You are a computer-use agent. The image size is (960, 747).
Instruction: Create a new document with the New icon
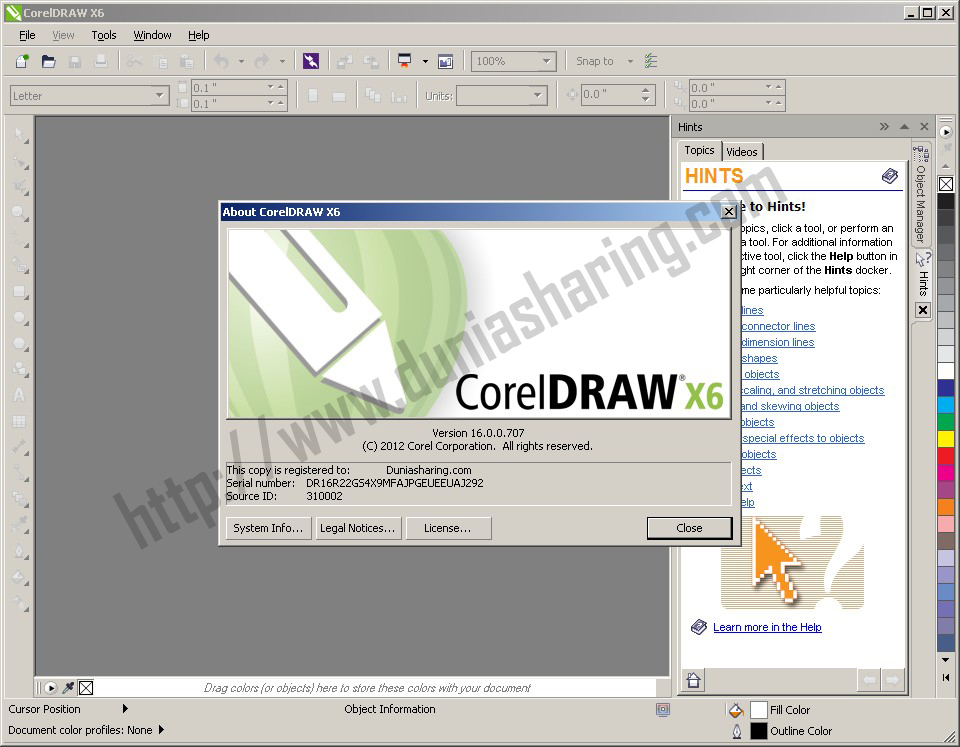23,61
